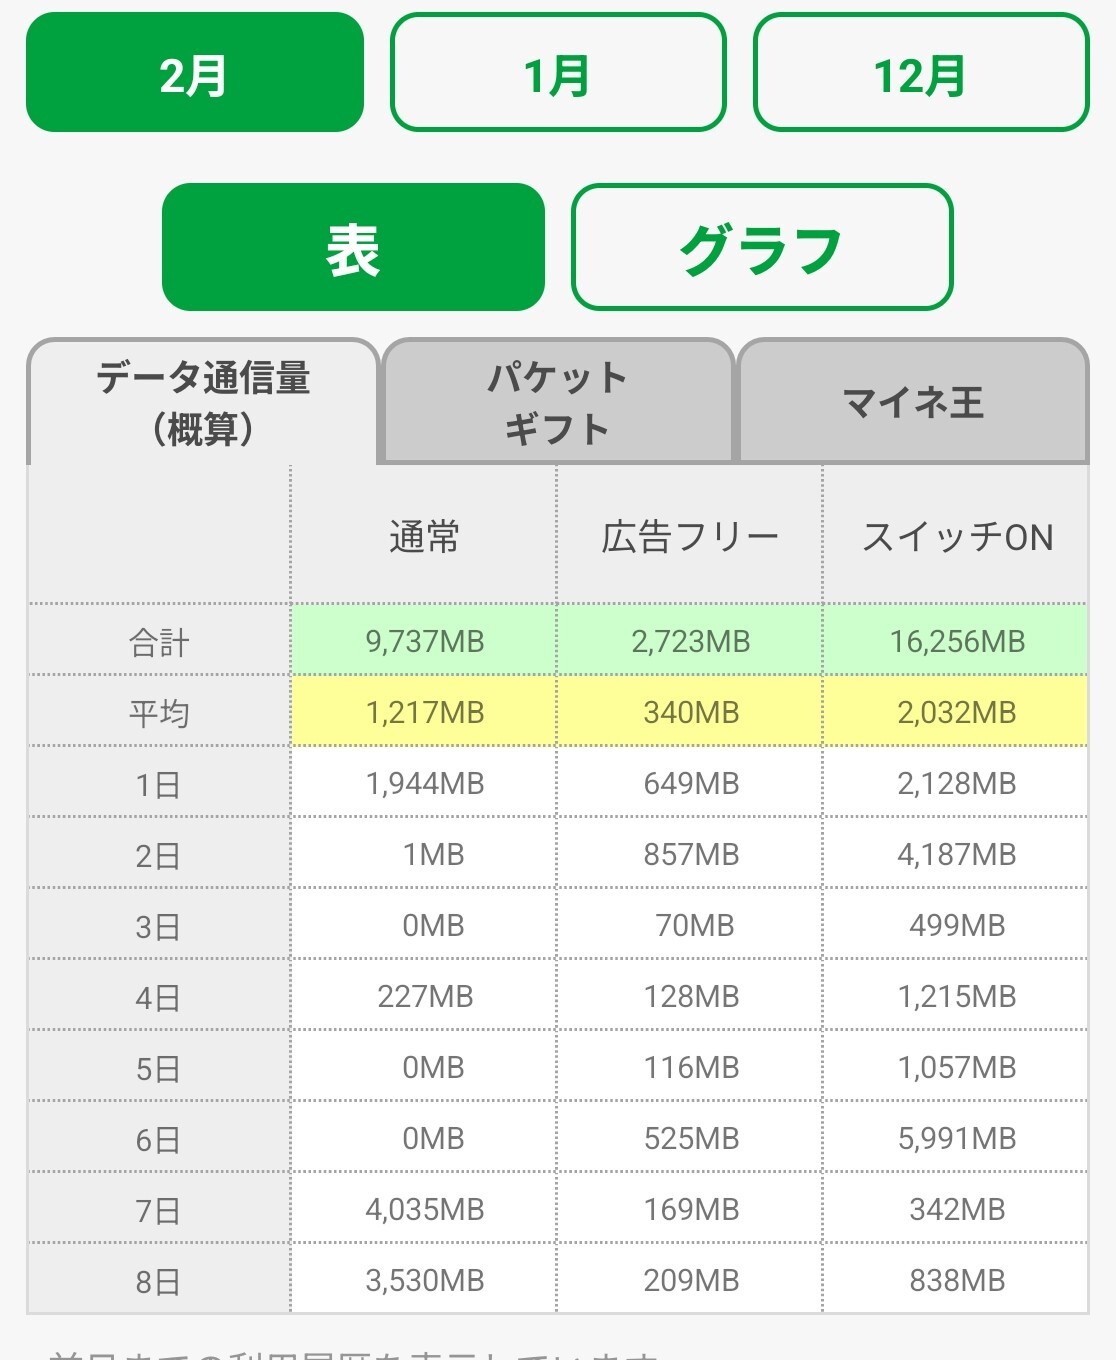Screen dimensions: 1116x1360
Task: Click the 広告フリー column header
Action: click(x=690, y=537)
